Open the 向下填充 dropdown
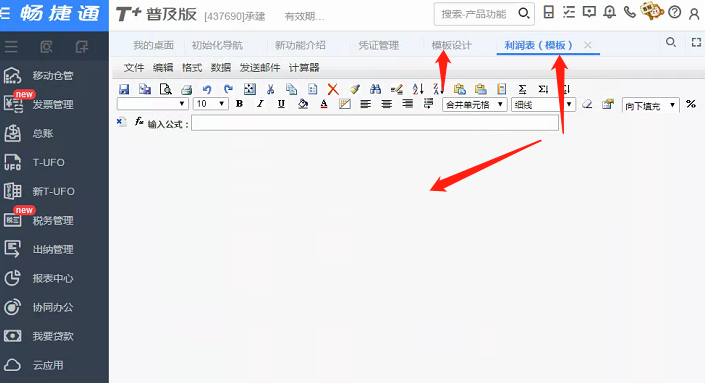Viewport: 705px width, 383px height. [651, 105]
